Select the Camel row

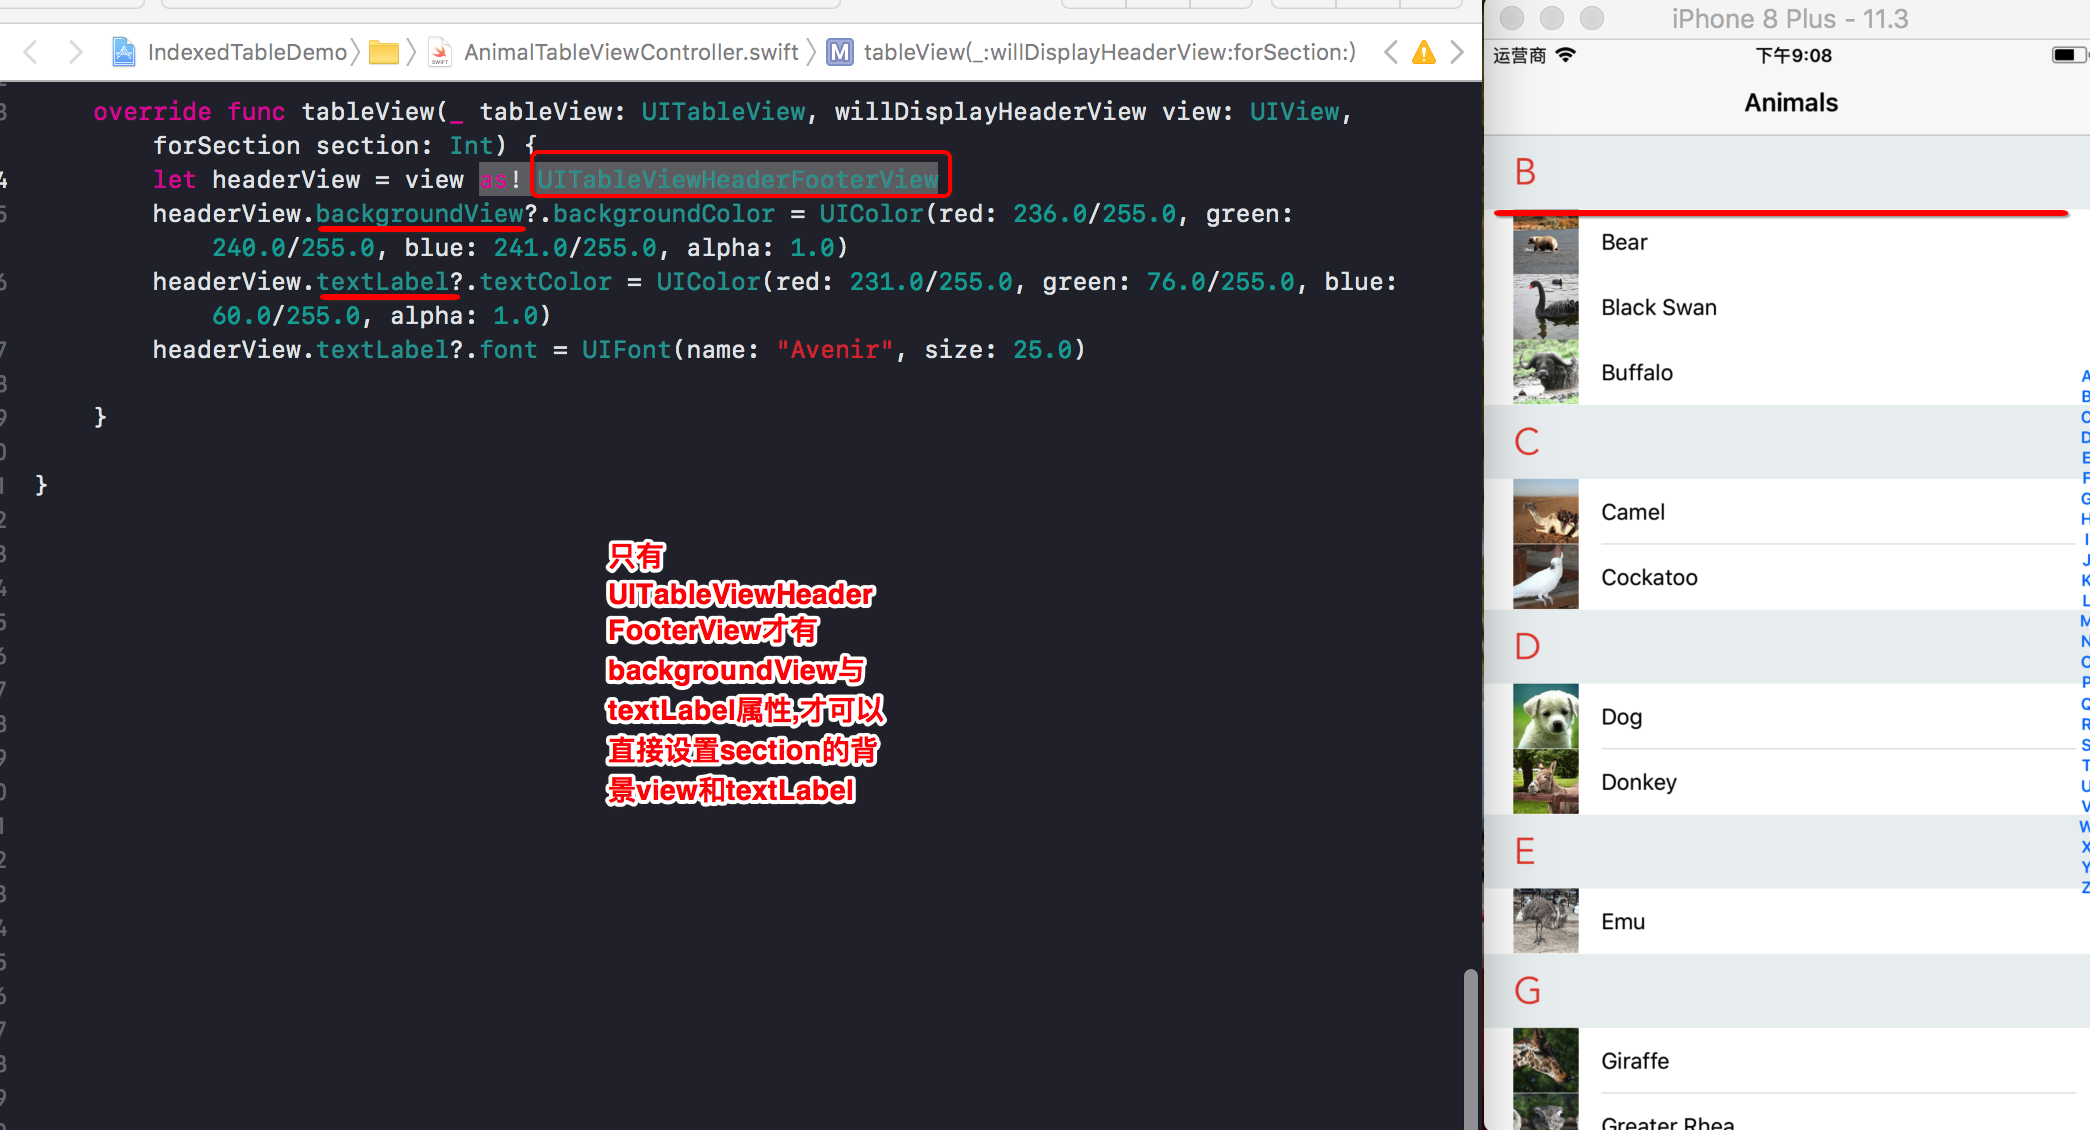coord(1786,512)
